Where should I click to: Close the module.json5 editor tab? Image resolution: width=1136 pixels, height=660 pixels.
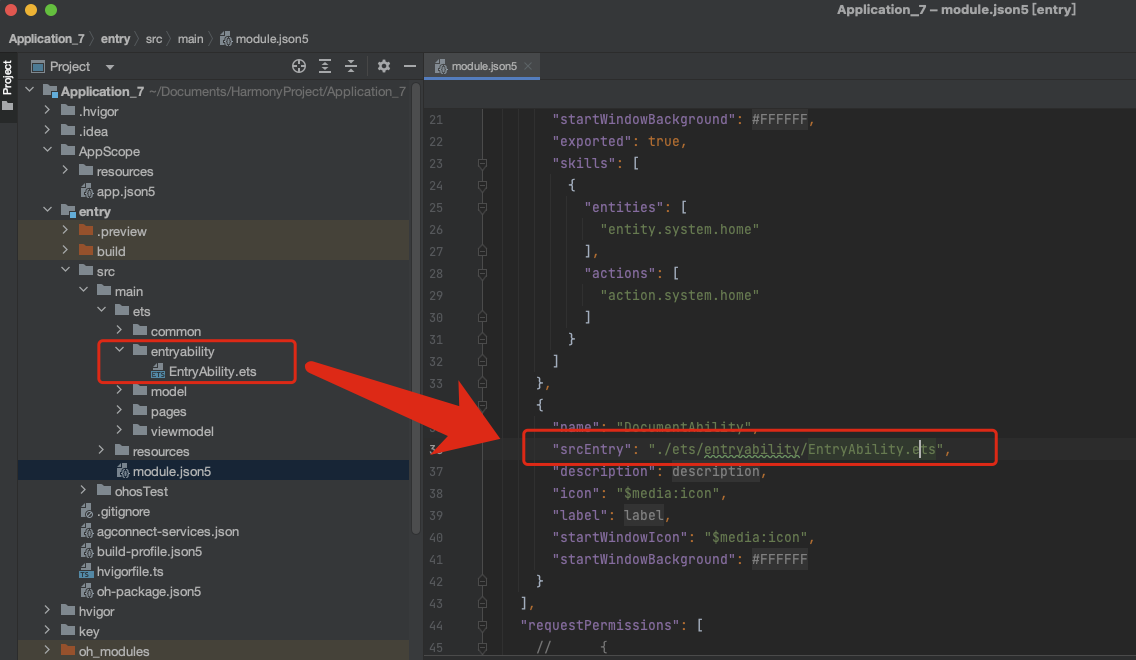click(x=528, y=66)
